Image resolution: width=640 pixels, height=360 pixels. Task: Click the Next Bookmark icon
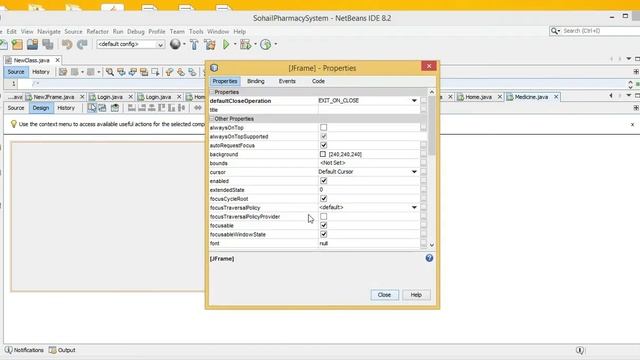coord(181,72)
